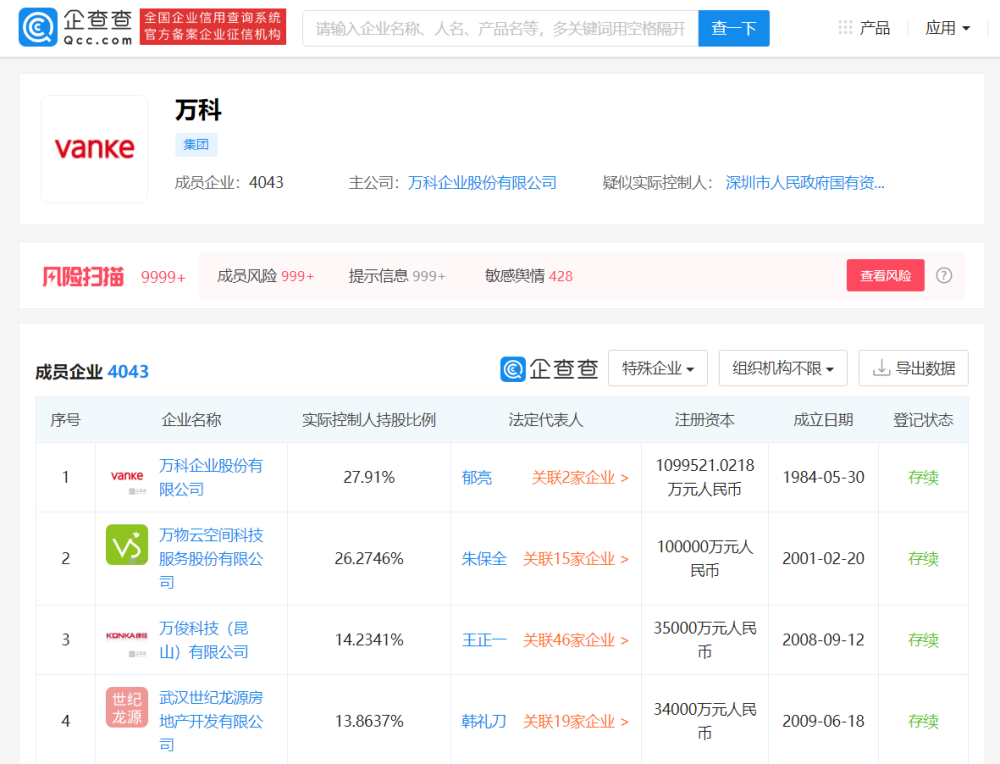Focus the company name search field
Viewport: 1000px width, 764px height.
click(x=501, y=28)
